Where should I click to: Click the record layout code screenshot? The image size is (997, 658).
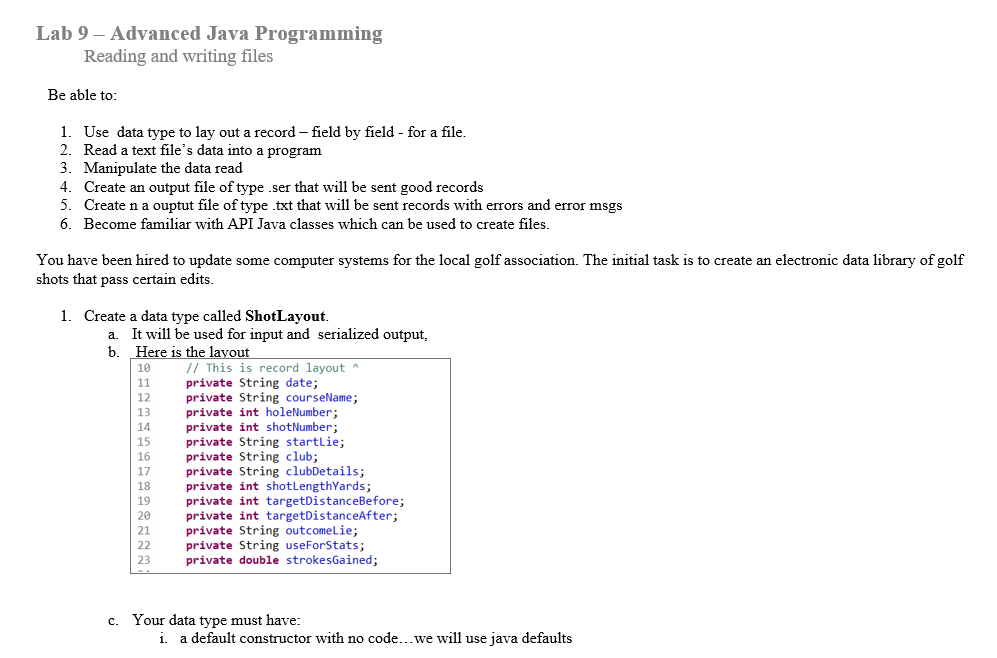point(291,466)
